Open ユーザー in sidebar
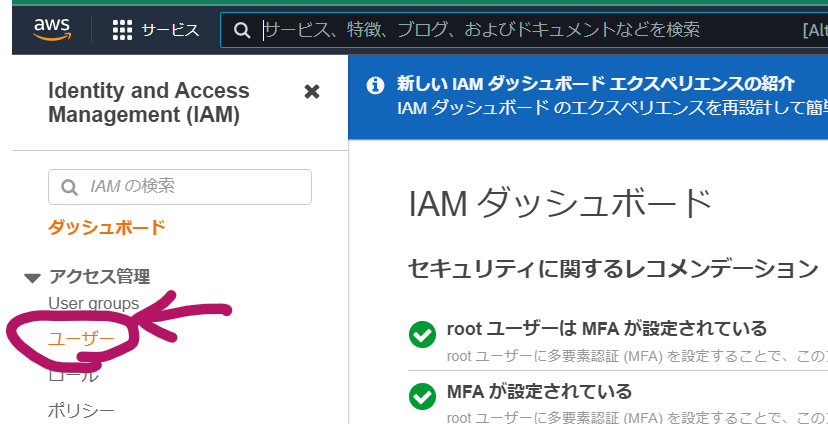Viewport: 828px width, 424px height. 81,338
